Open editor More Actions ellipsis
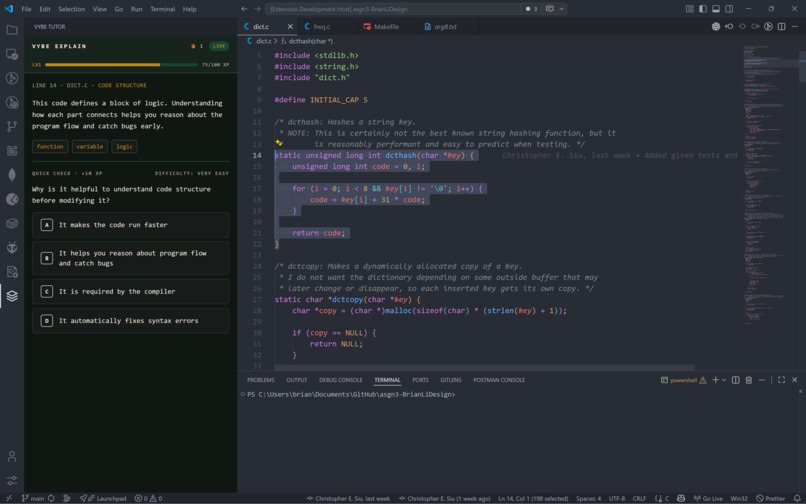Image resolution: width=806 pixels, height=504 pixels. pos(795,26)
